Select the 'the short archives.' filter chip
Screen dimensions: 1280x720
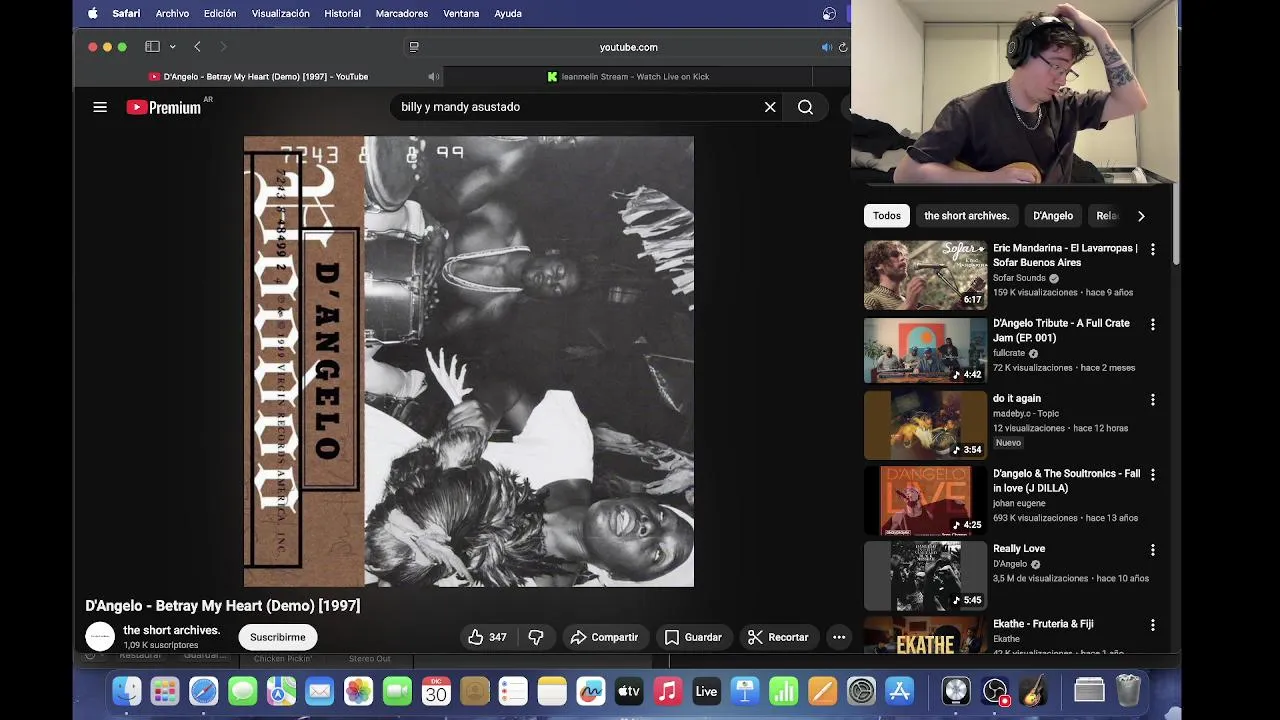(x=966, y=216)
